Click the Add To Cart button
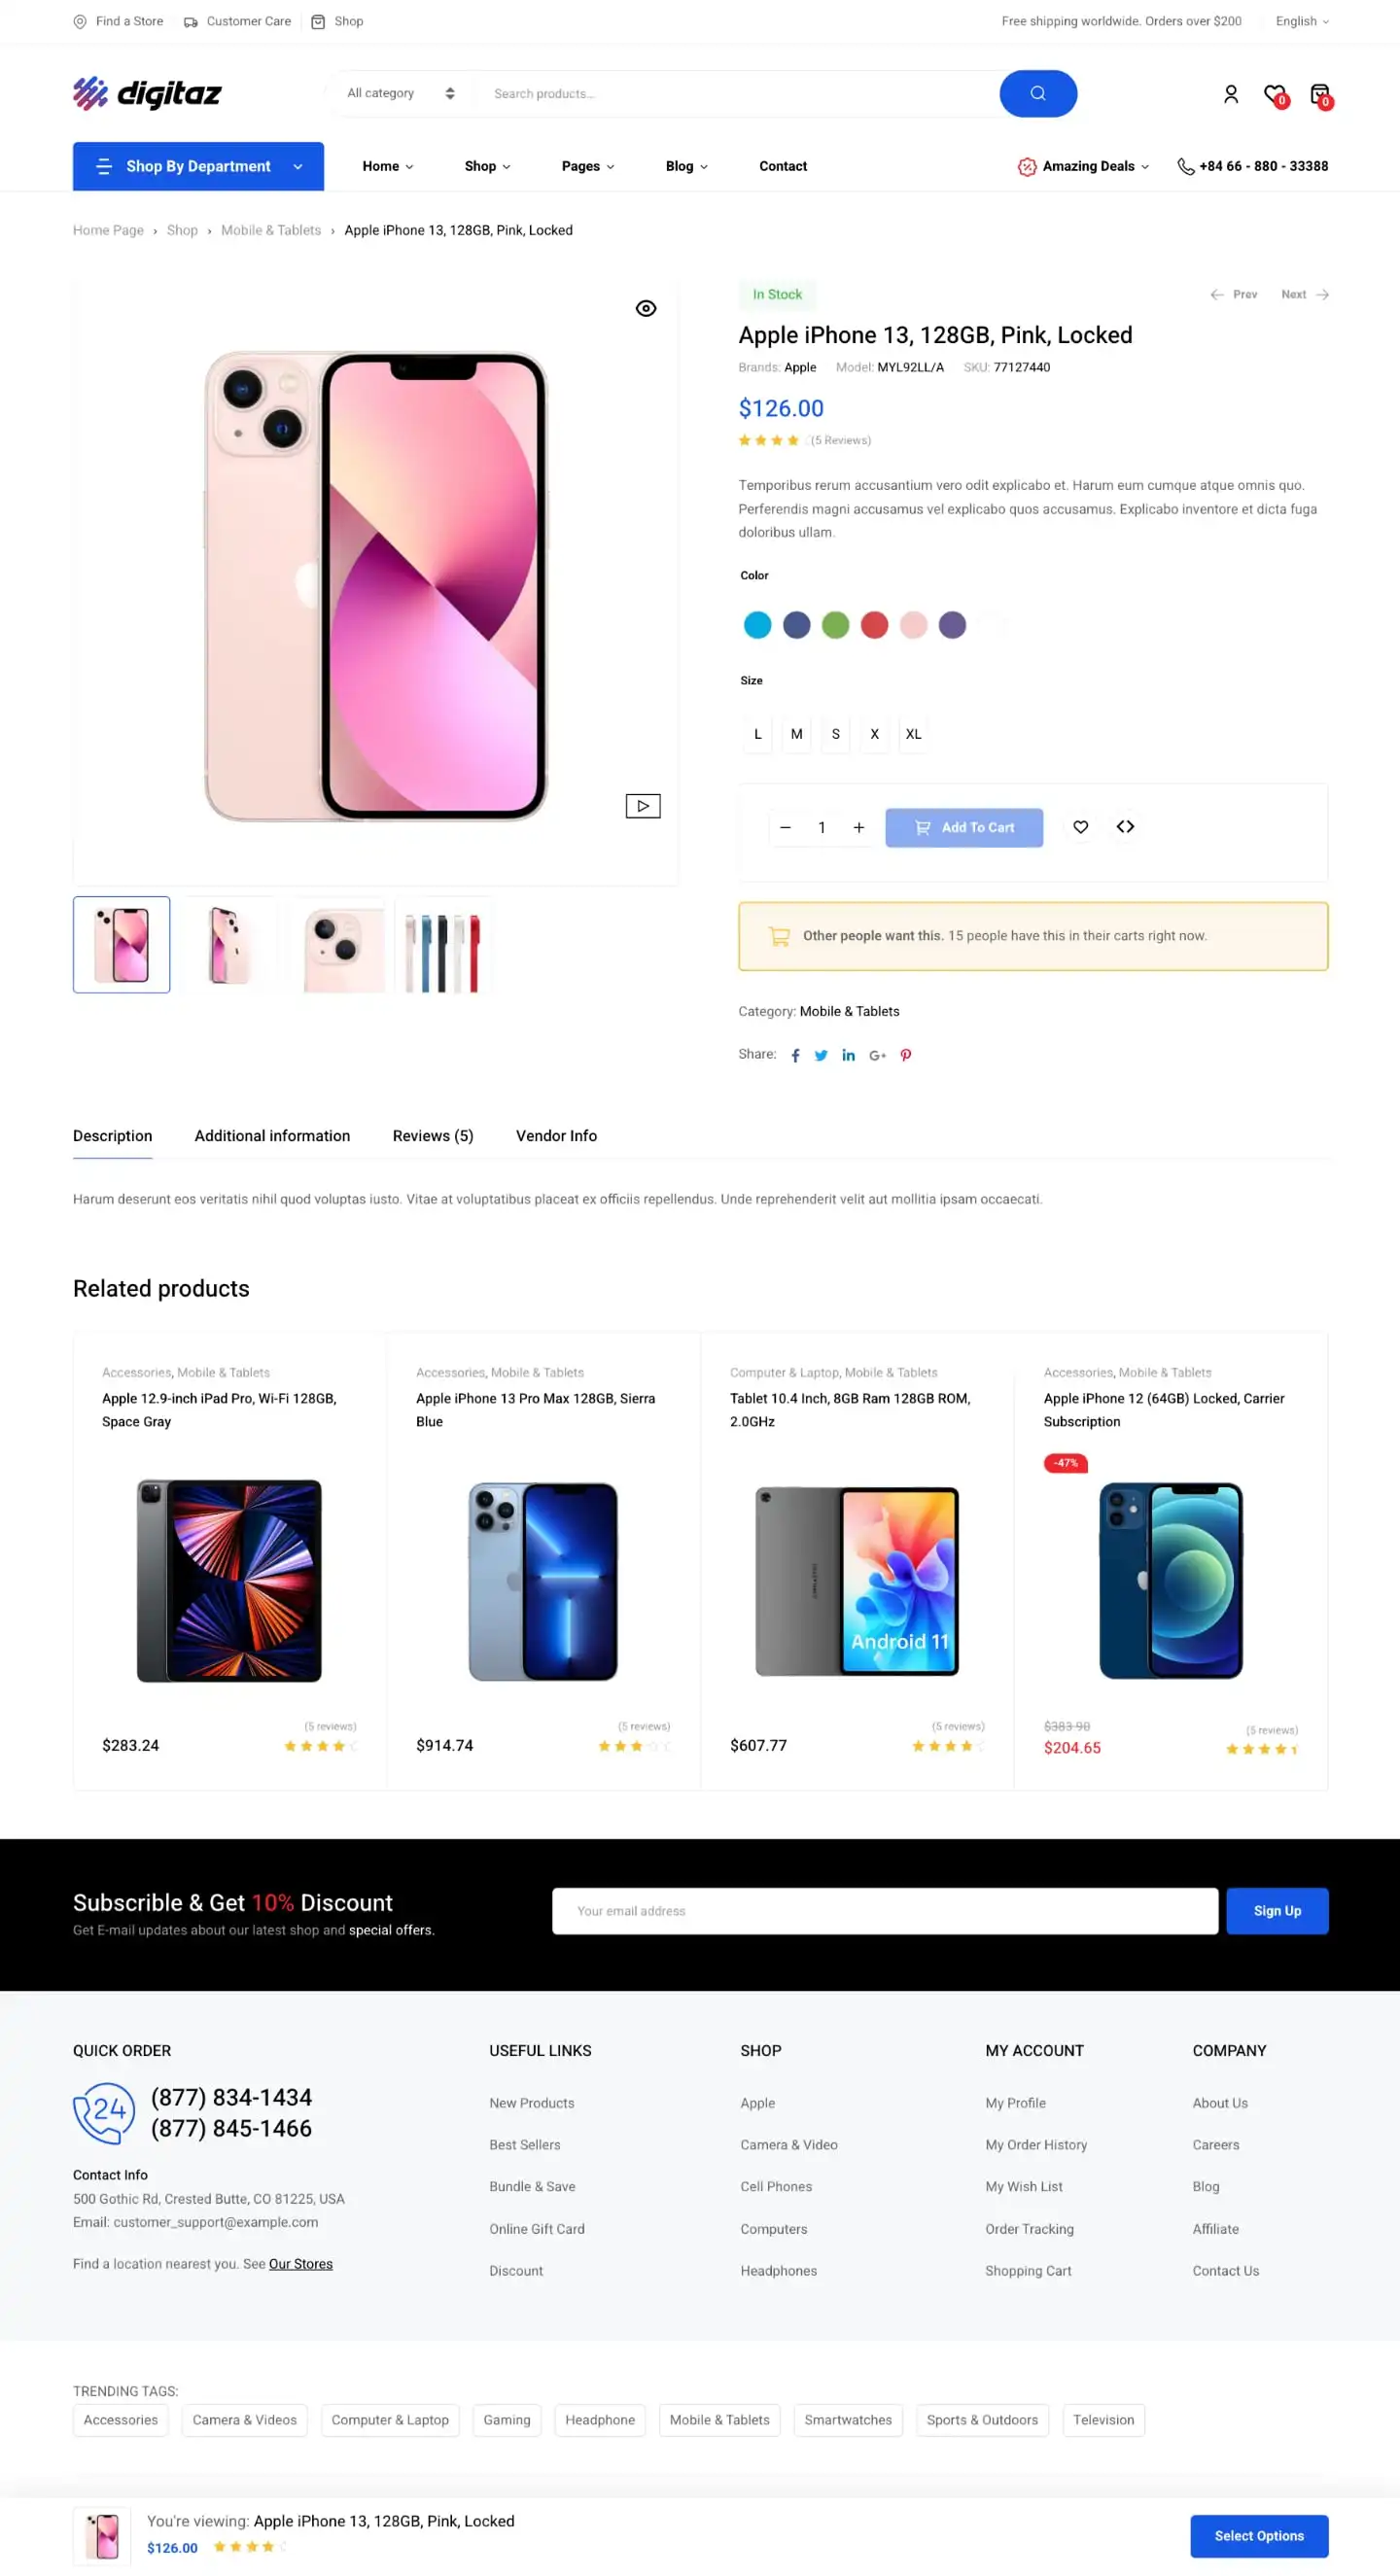Viewport: 1400px width, 2576px height. [964, 828]
